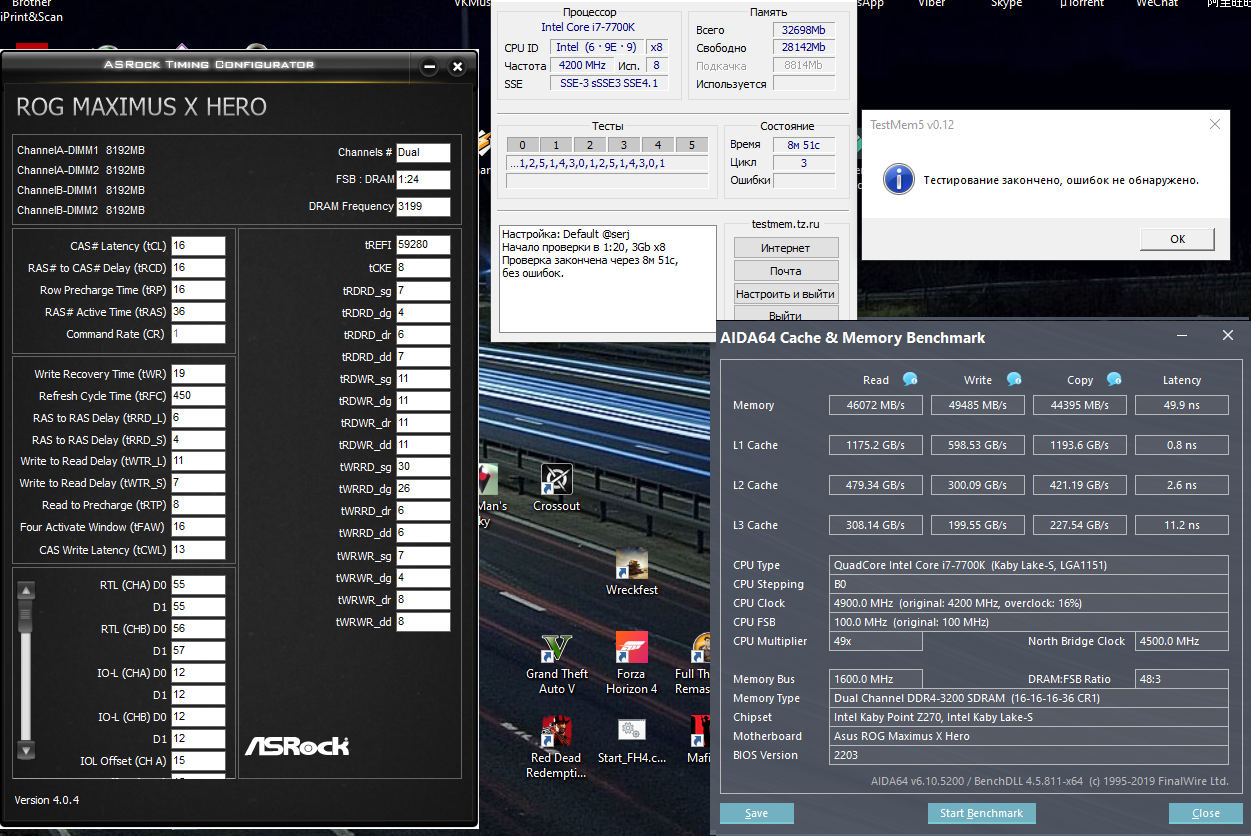
Task: Click the tFAW value field
Action: click(198, 527)
